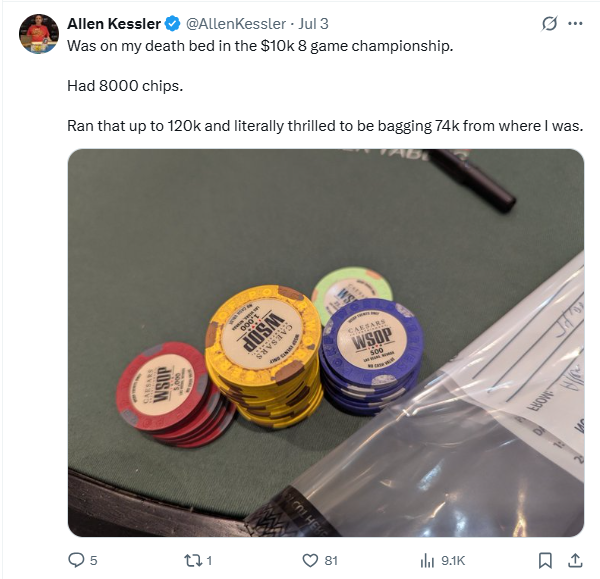This screenshot has width=600, height=579.
Task: Open the Grok slash-circle icon
Action: [x=549, y=24]
